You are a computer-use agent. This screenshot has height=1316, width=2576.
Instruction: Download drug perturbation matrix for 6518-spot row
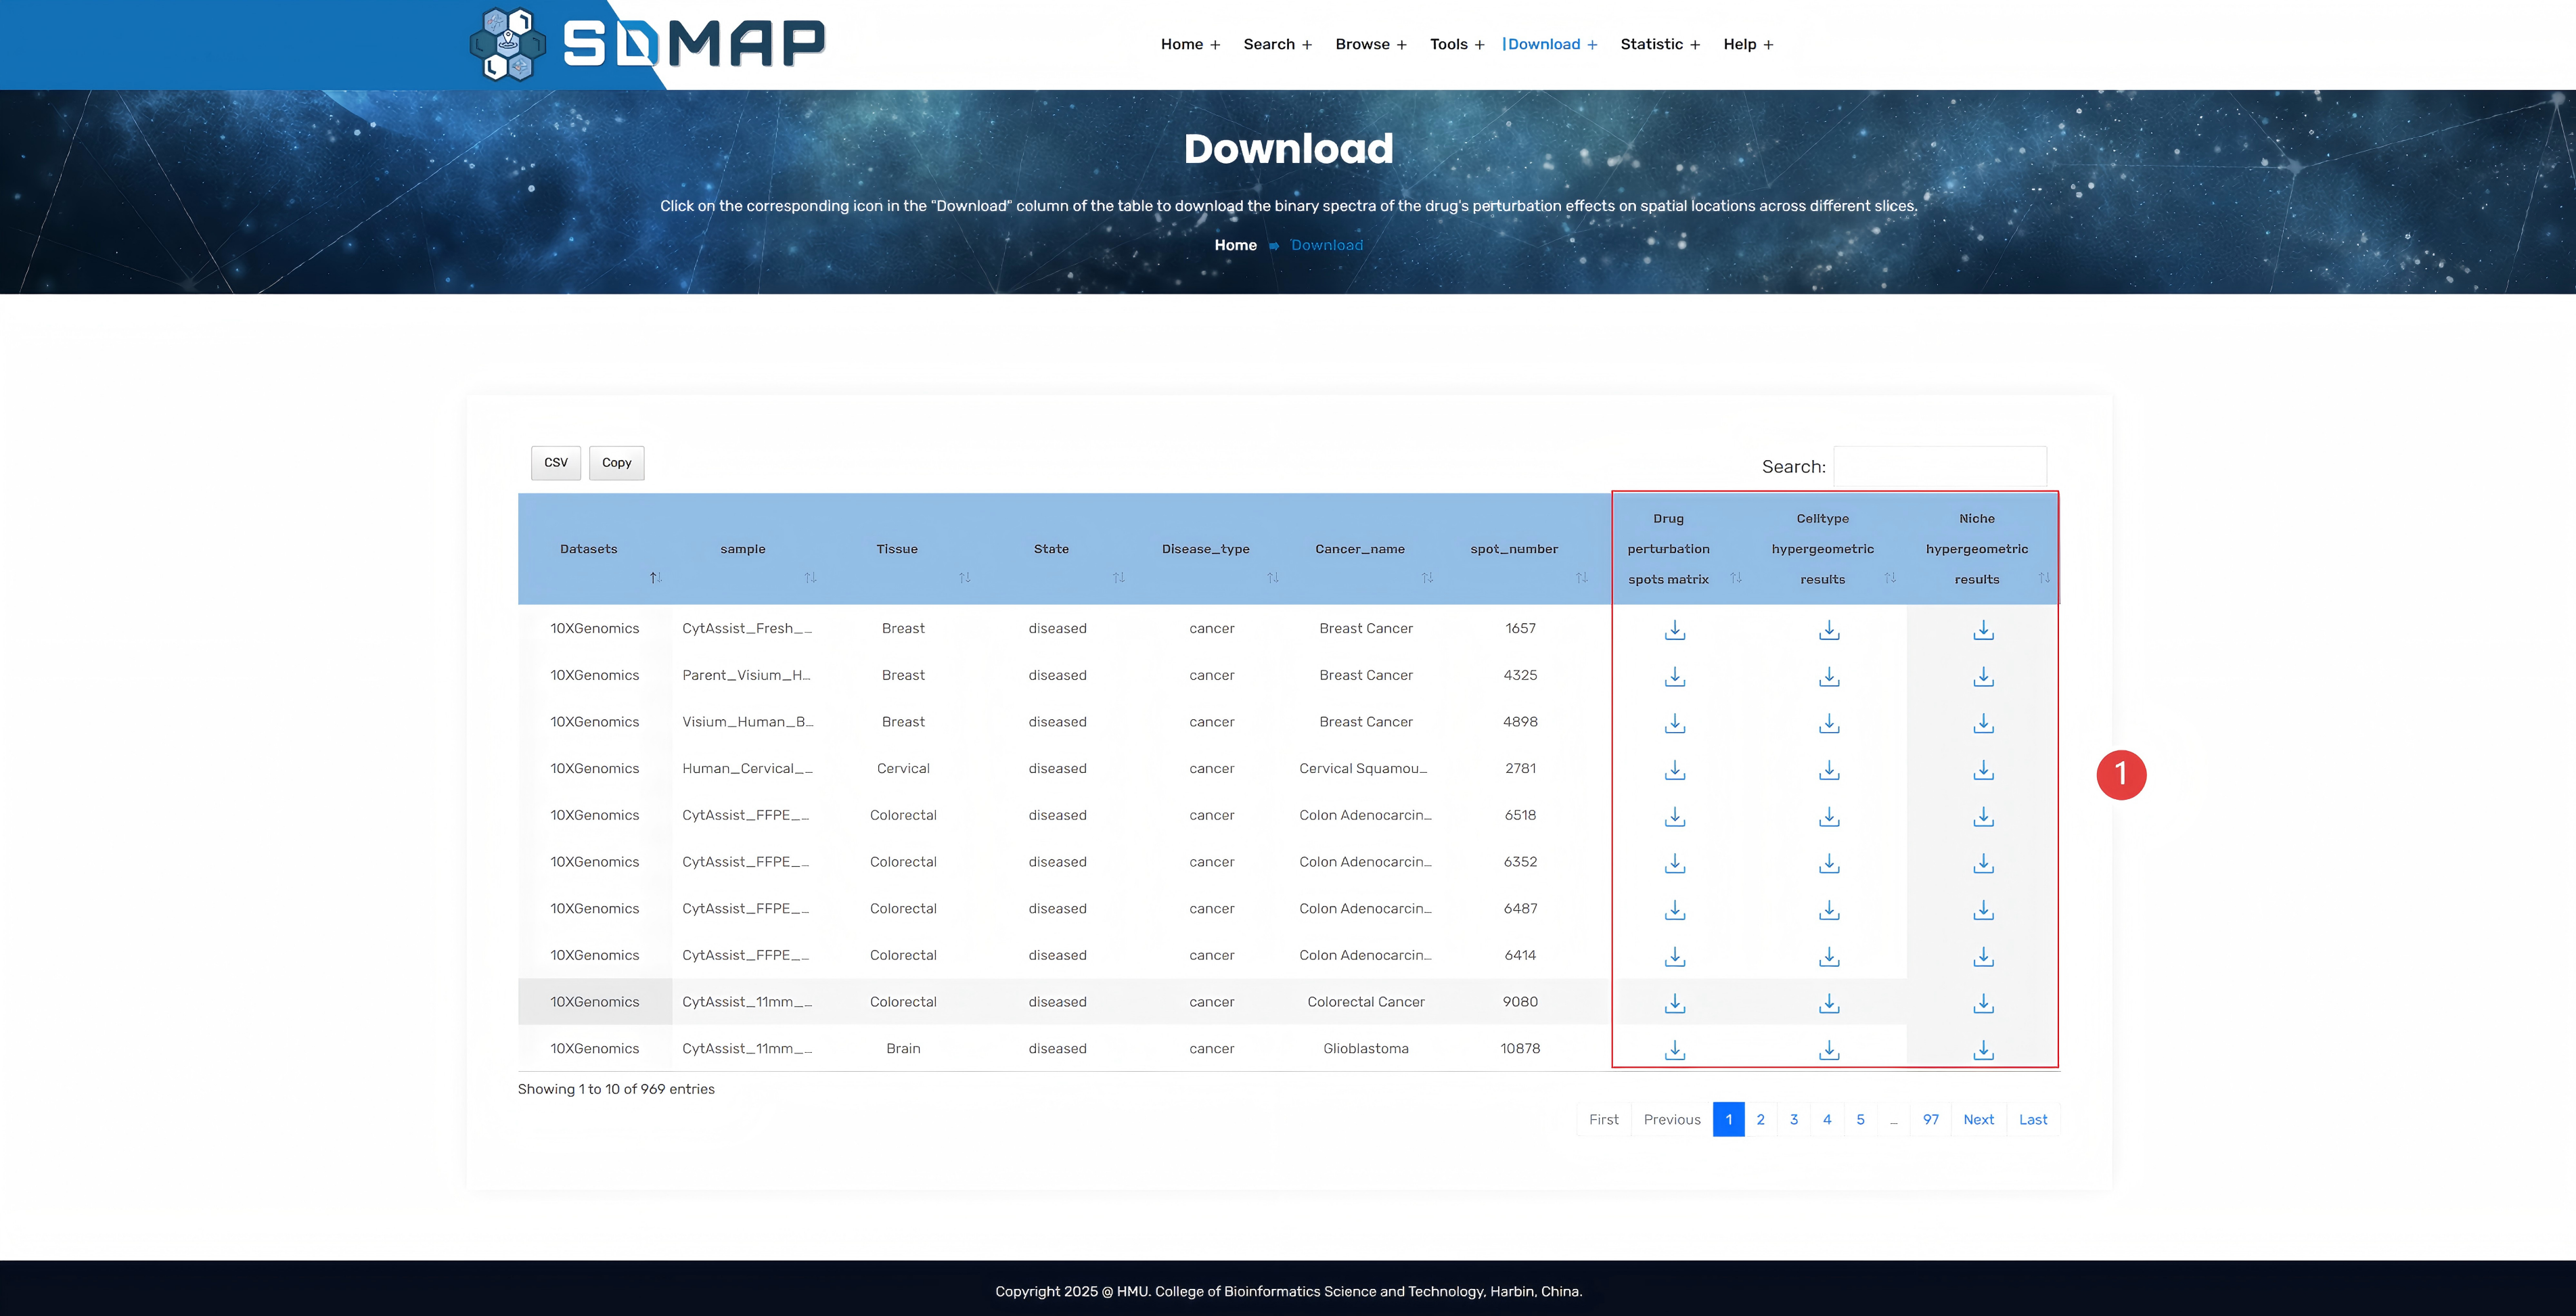pyautogui.click(x=1675, y=817)
